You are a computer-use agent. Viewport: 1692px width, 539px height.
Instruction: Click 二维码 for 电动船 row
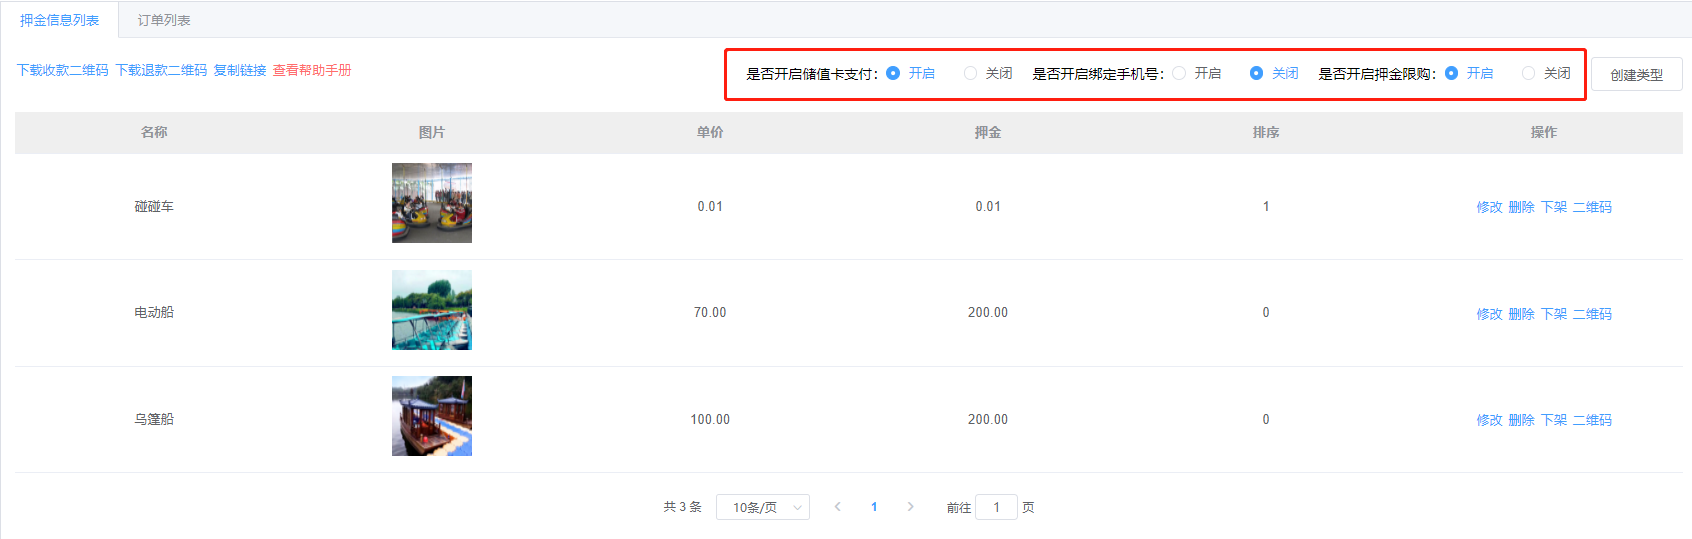1592,314
